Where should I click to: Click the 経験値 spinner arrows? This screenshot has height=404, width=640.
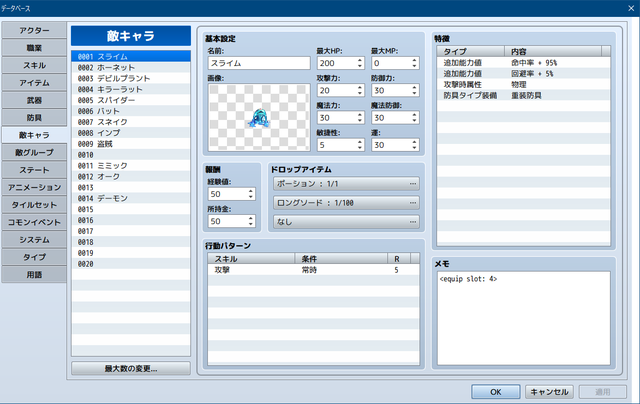point(251,194)
